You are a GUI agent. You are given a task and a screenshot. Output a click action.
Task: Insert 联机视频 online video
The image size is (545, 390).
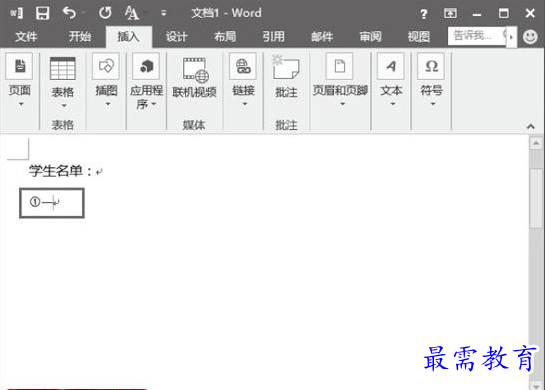[195, 77]
